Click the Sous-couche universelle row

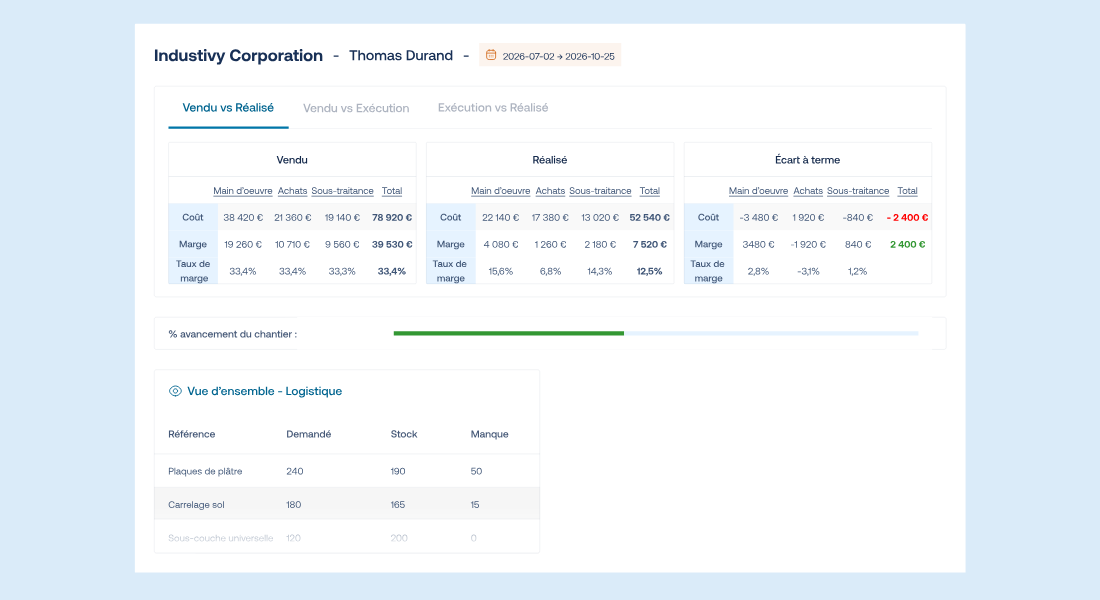click(347, 538)
